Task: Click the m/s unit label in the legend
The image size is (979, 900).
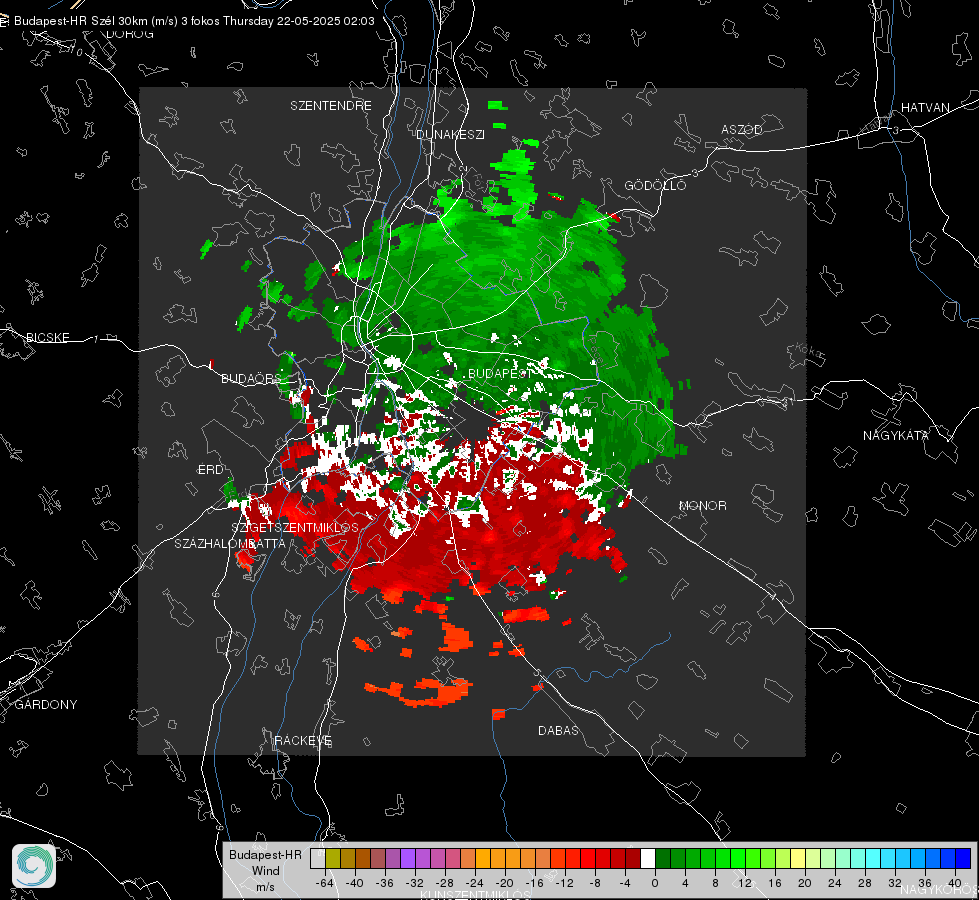Action: point(265,886)
